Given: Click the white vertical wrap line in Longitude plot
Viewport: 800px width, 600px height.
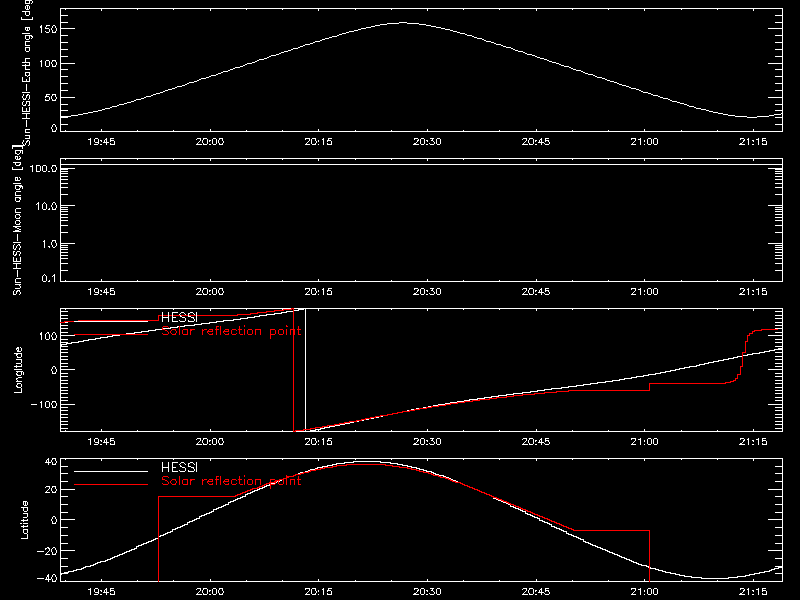Looking at the screenshot, I should [306, 370].
